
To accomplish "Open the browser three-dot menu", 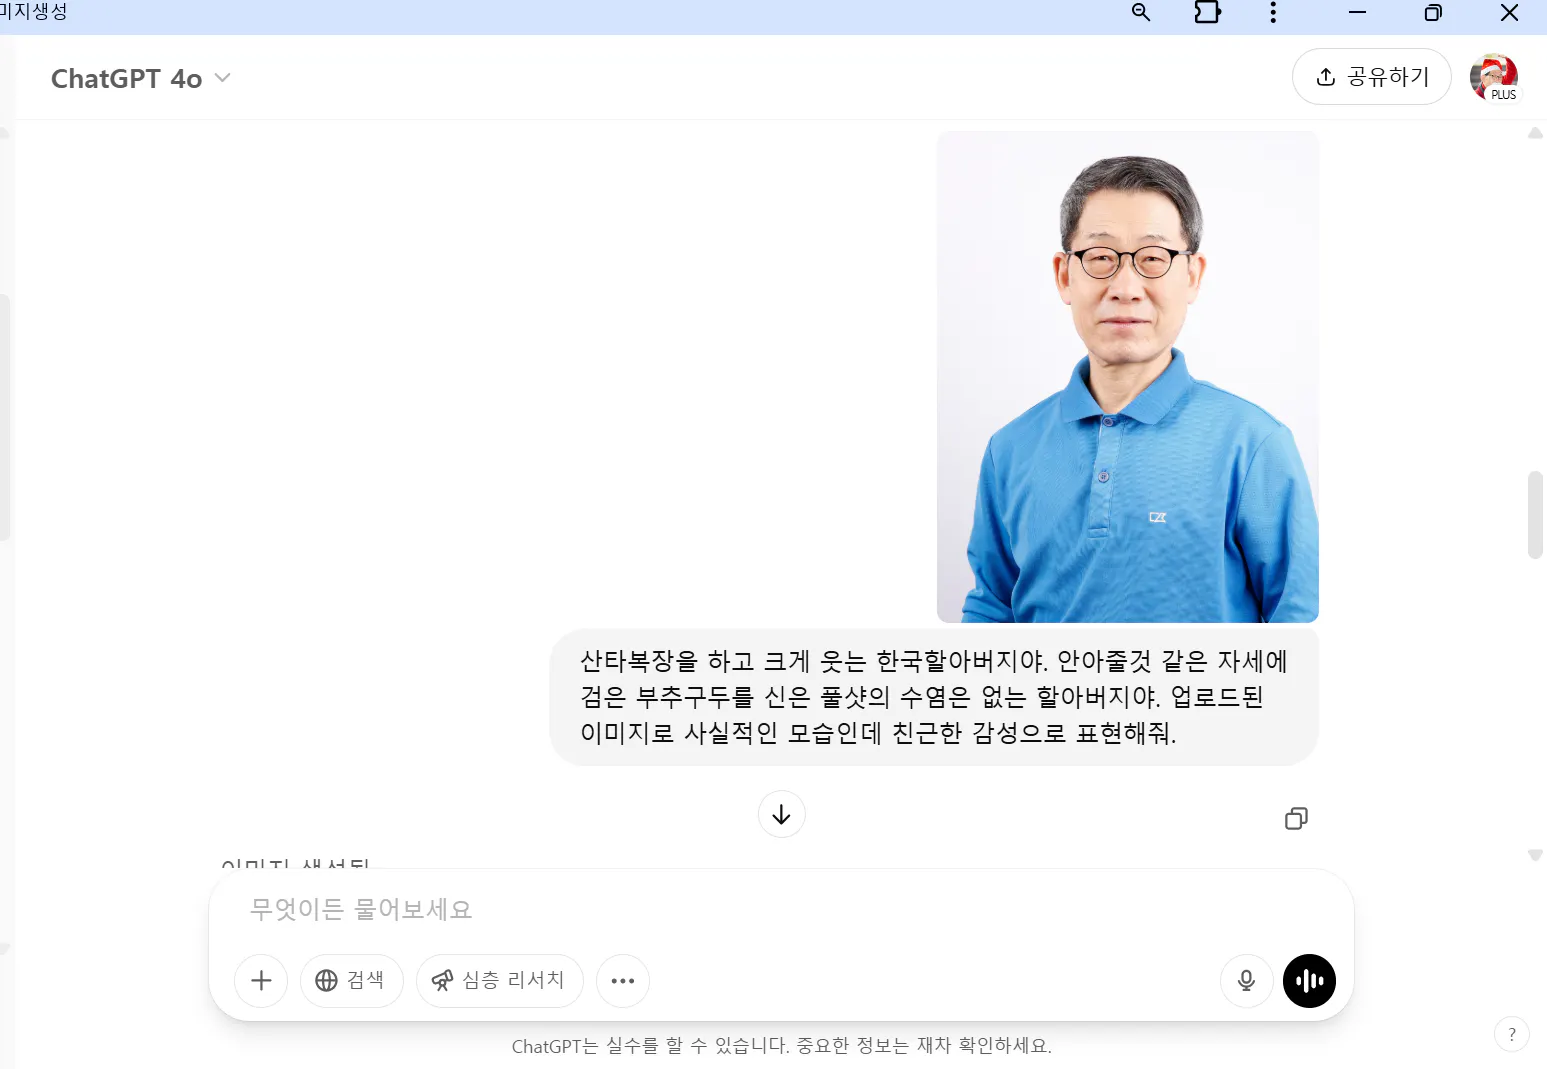I will pos(1272,13).
